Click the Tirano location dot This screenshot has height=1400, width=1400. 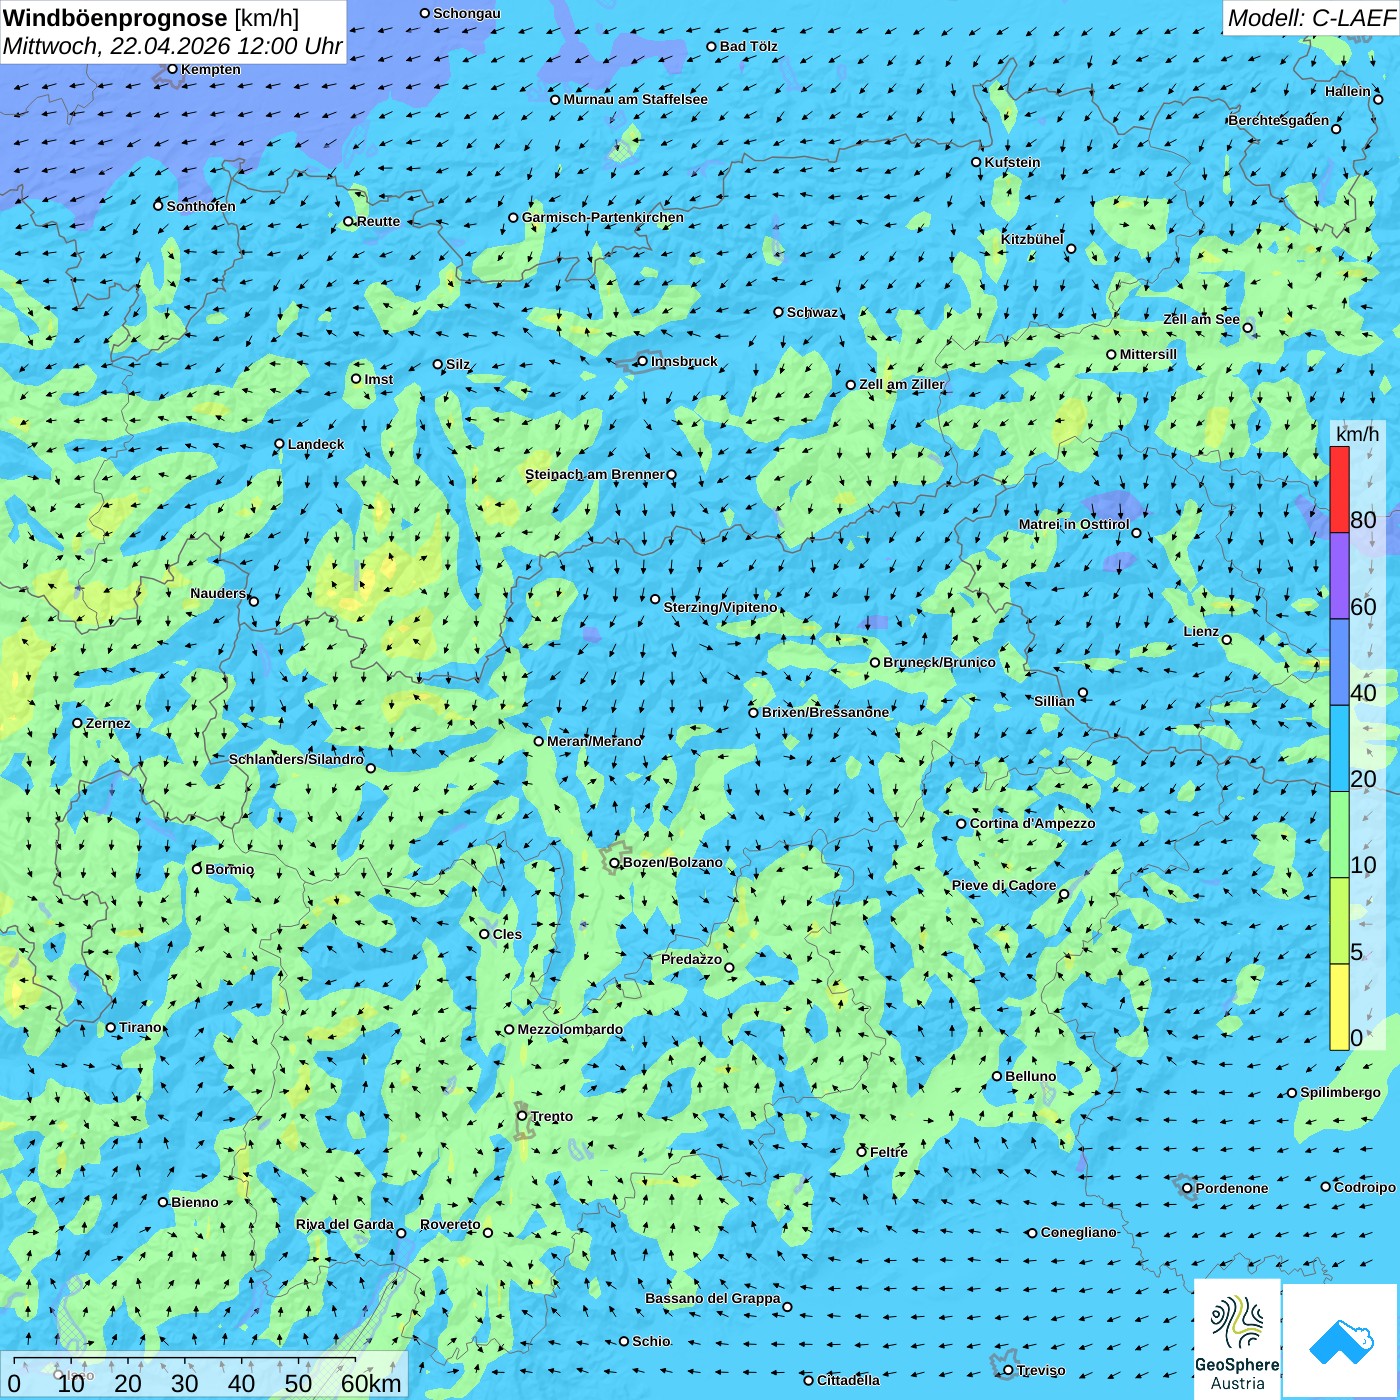pyautogui.click(x=111, y=1027)
